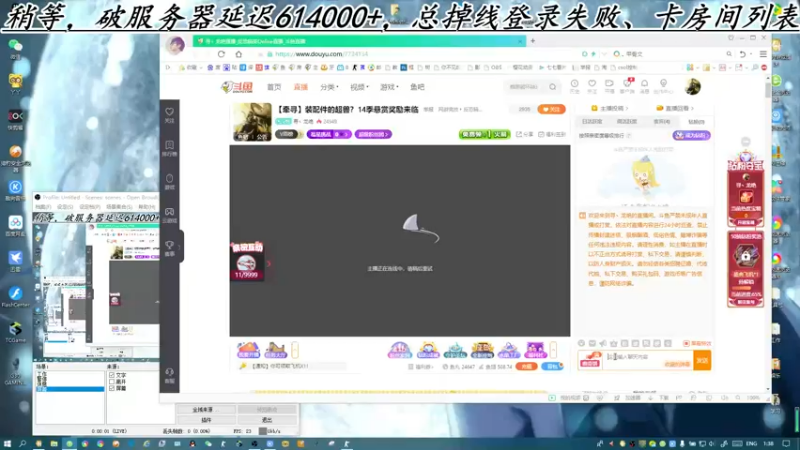
Task: Open the Help menu in OBS
Action: pyautogui.click(x=146, y=207)
